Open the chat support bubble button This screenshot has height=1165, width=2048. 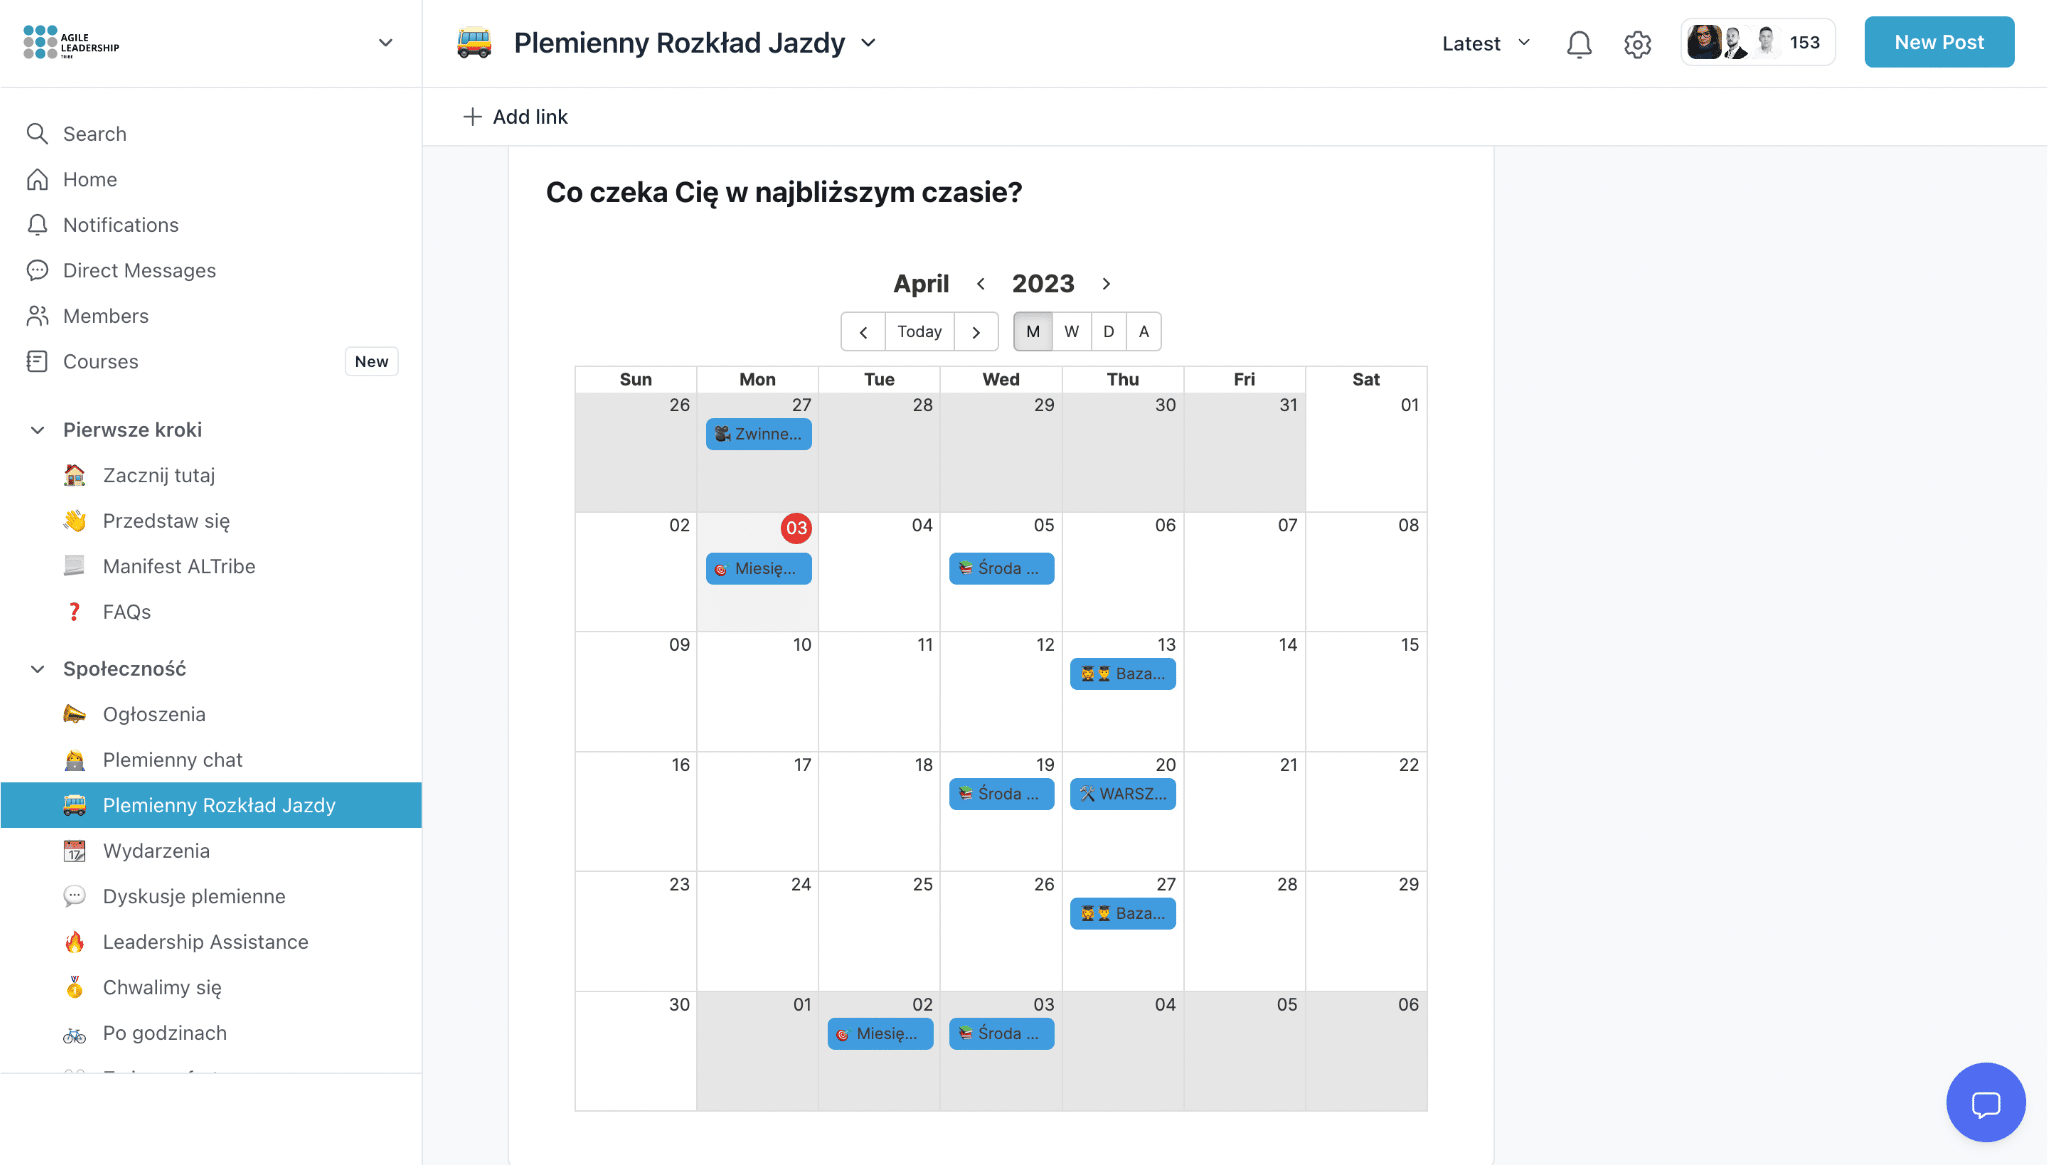(x=1985, y=1102)
